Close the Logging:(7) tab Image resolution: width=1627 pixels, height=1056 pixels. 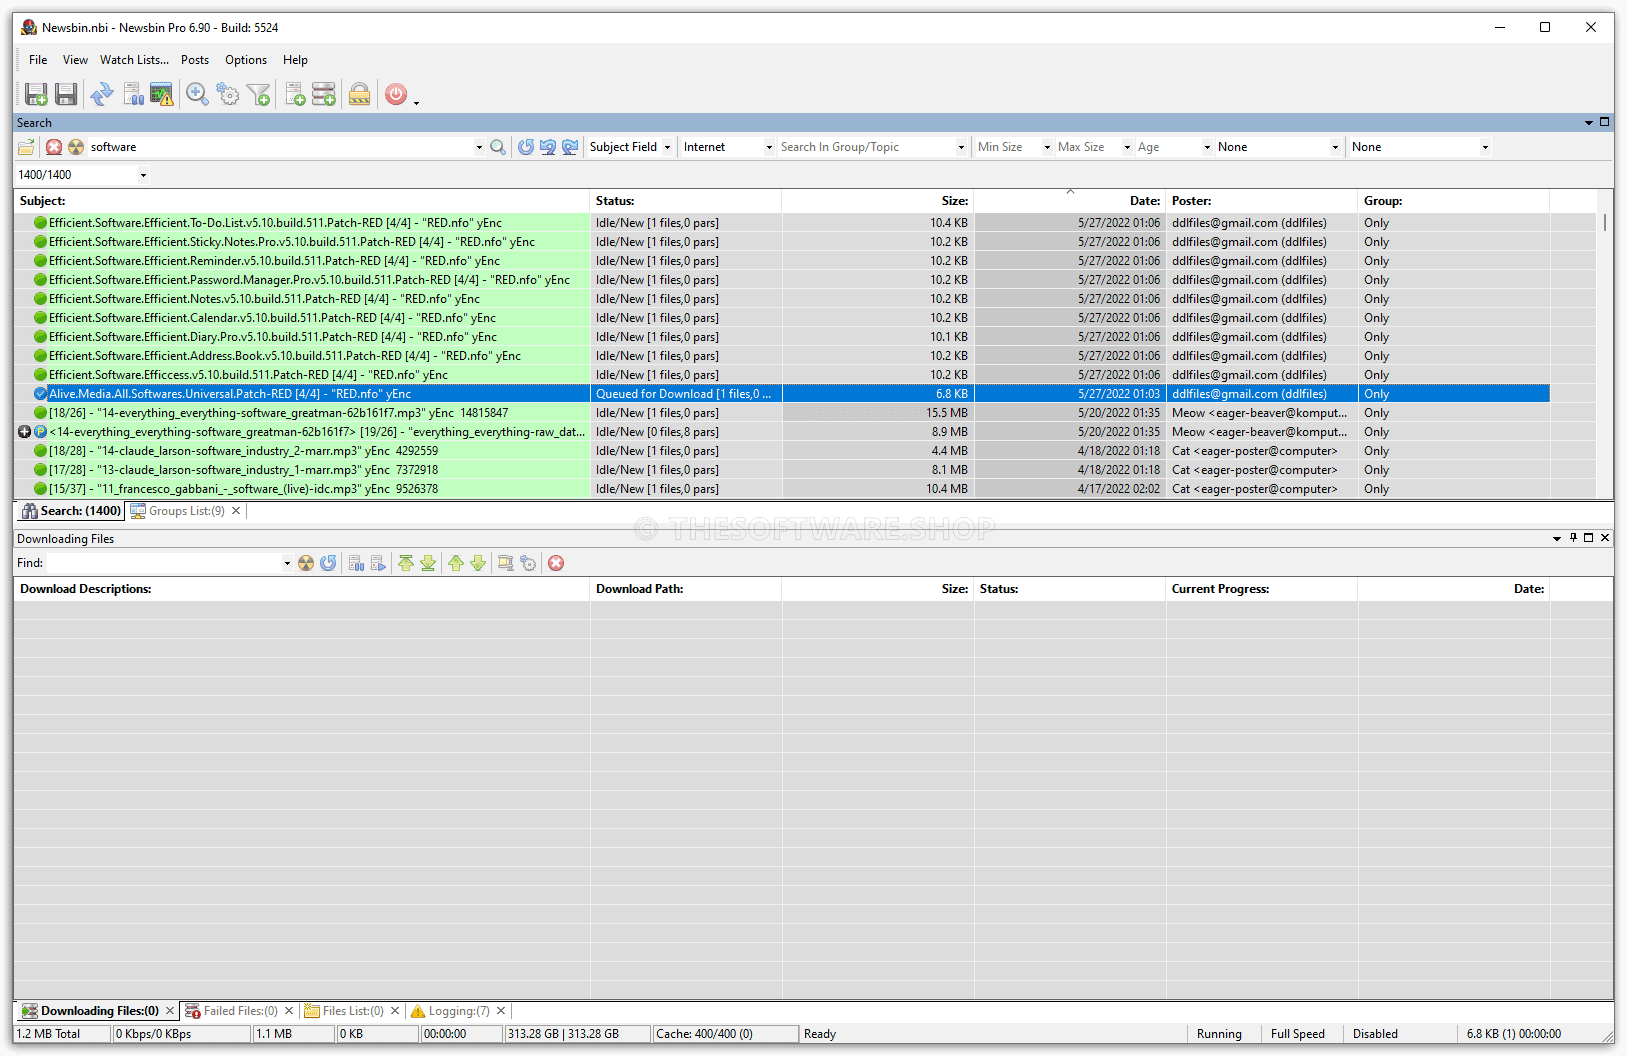click(501, 1011)
